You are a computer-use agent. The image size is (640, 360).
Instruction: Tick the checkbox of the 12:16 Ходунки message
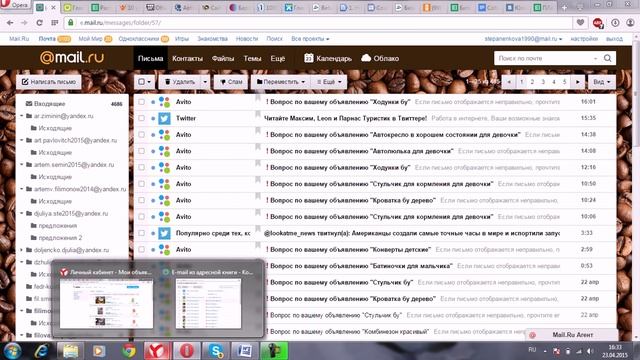tap(141, 167)
